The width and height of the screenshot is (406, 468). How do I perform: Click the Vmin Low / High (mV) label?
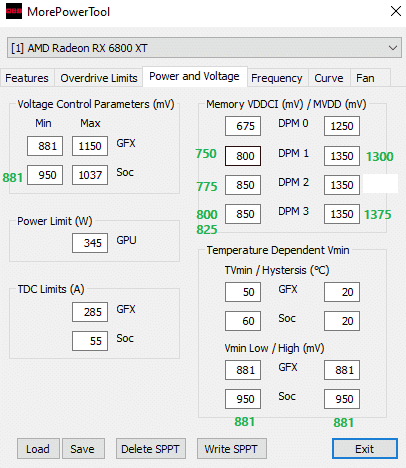pyautogui.click(x=274, y=348)
